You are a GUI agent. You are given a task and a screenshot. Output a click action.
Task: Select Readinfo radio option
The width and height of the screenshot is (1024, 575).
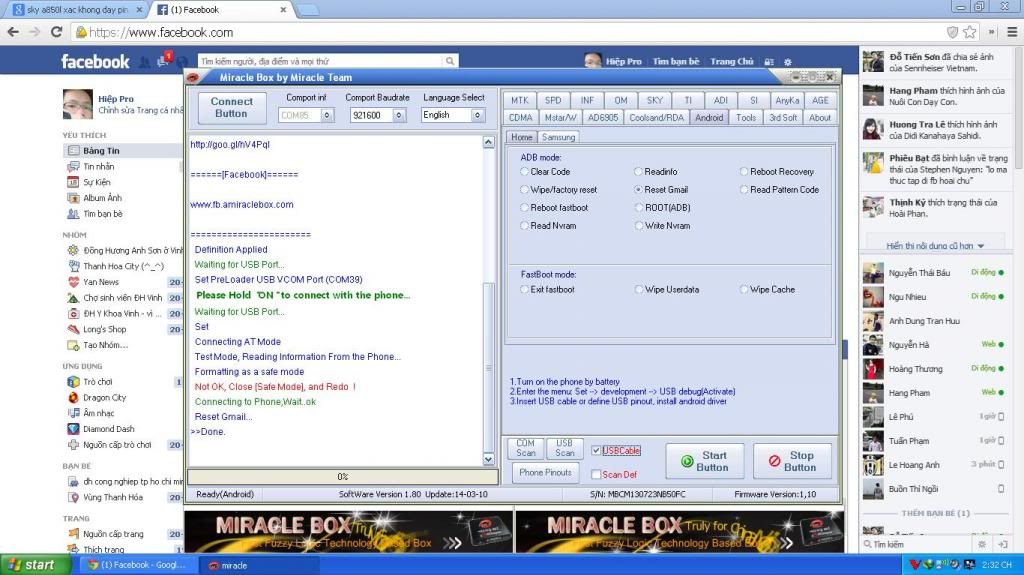pos(639,172)
